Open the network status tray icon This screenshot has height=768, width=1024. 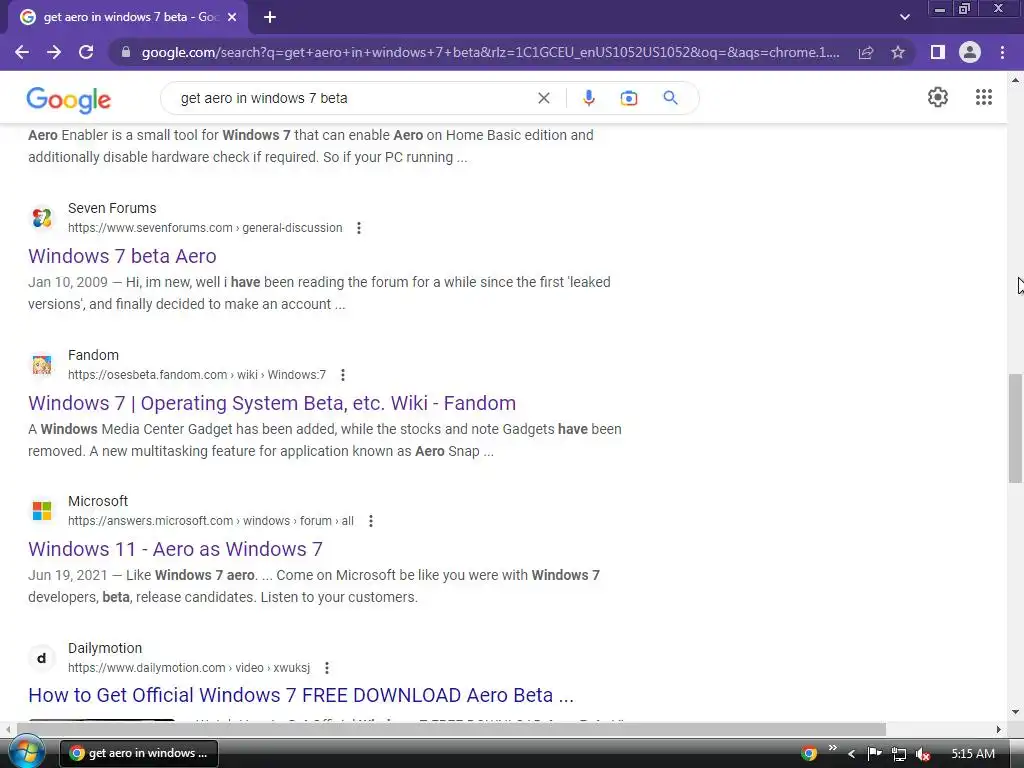(x=899, y=754)
